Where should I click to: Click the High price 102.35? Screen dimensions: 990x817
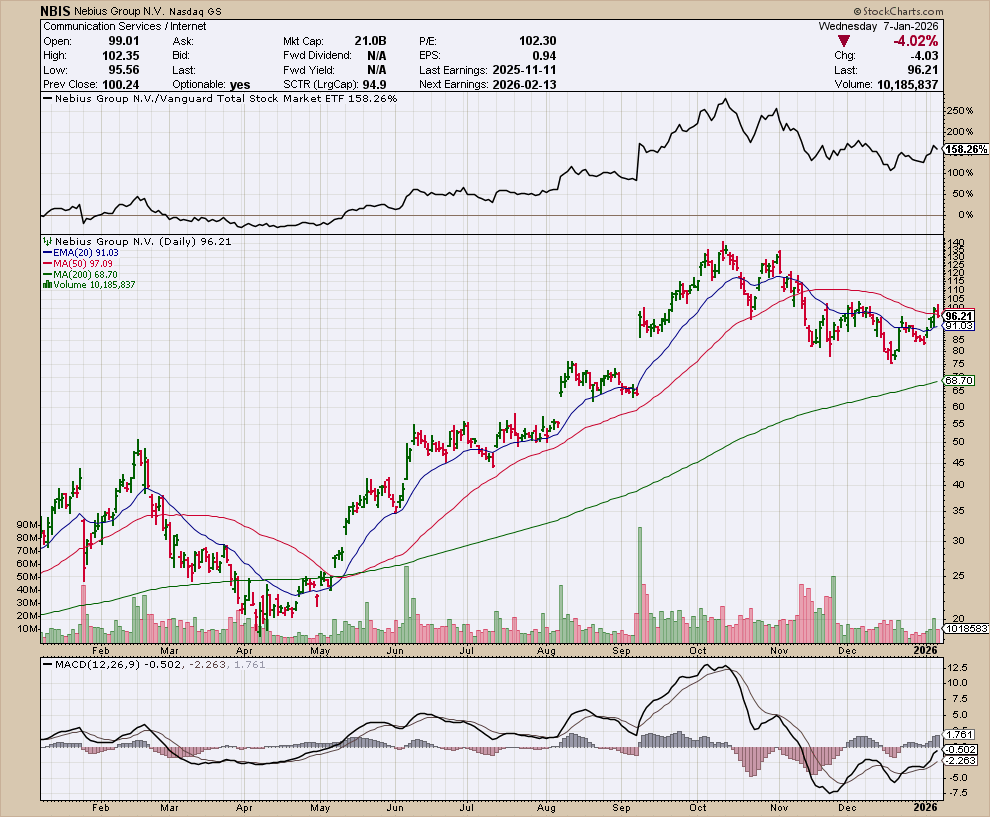(121, 56)
